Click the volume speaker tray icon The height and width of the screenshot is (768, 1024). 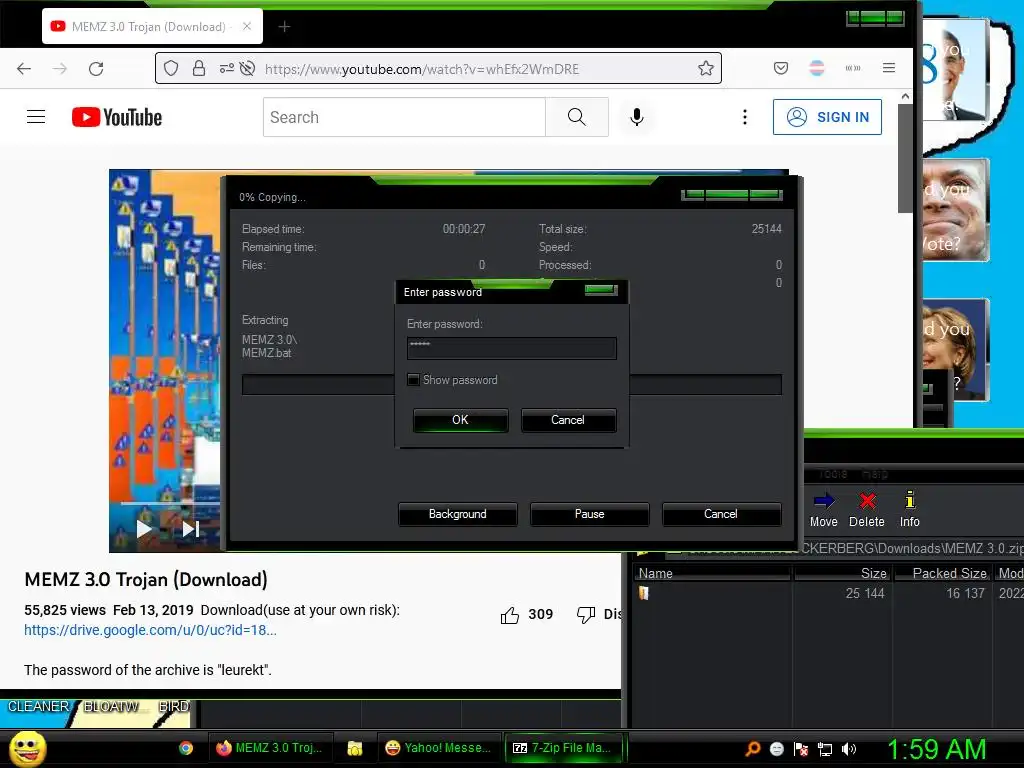click(x=849, y=749)
